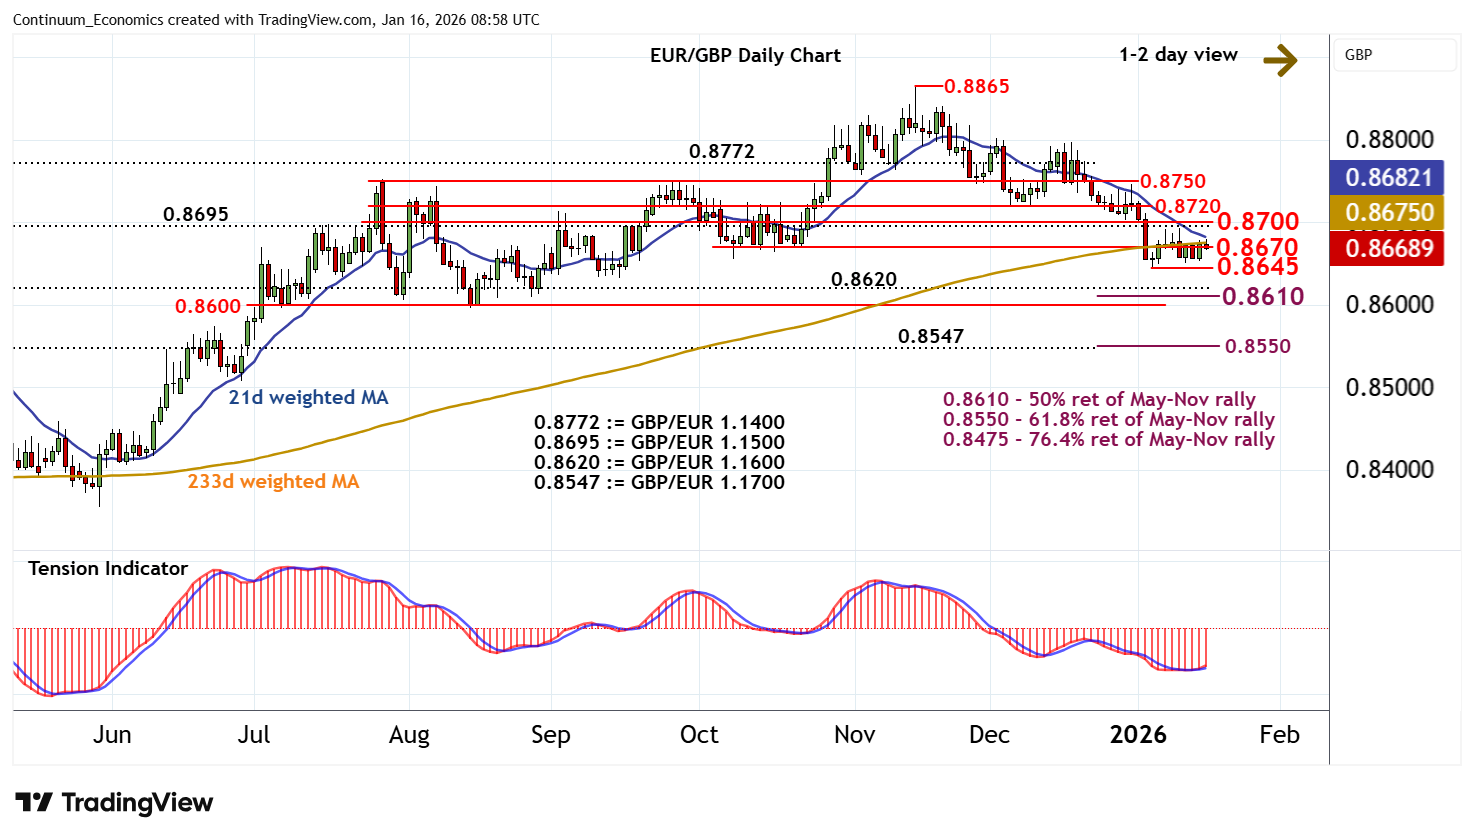Click the 0.8600 support level label
The height and width of the screenshot is (840, 1474).
tap(208, 307)
